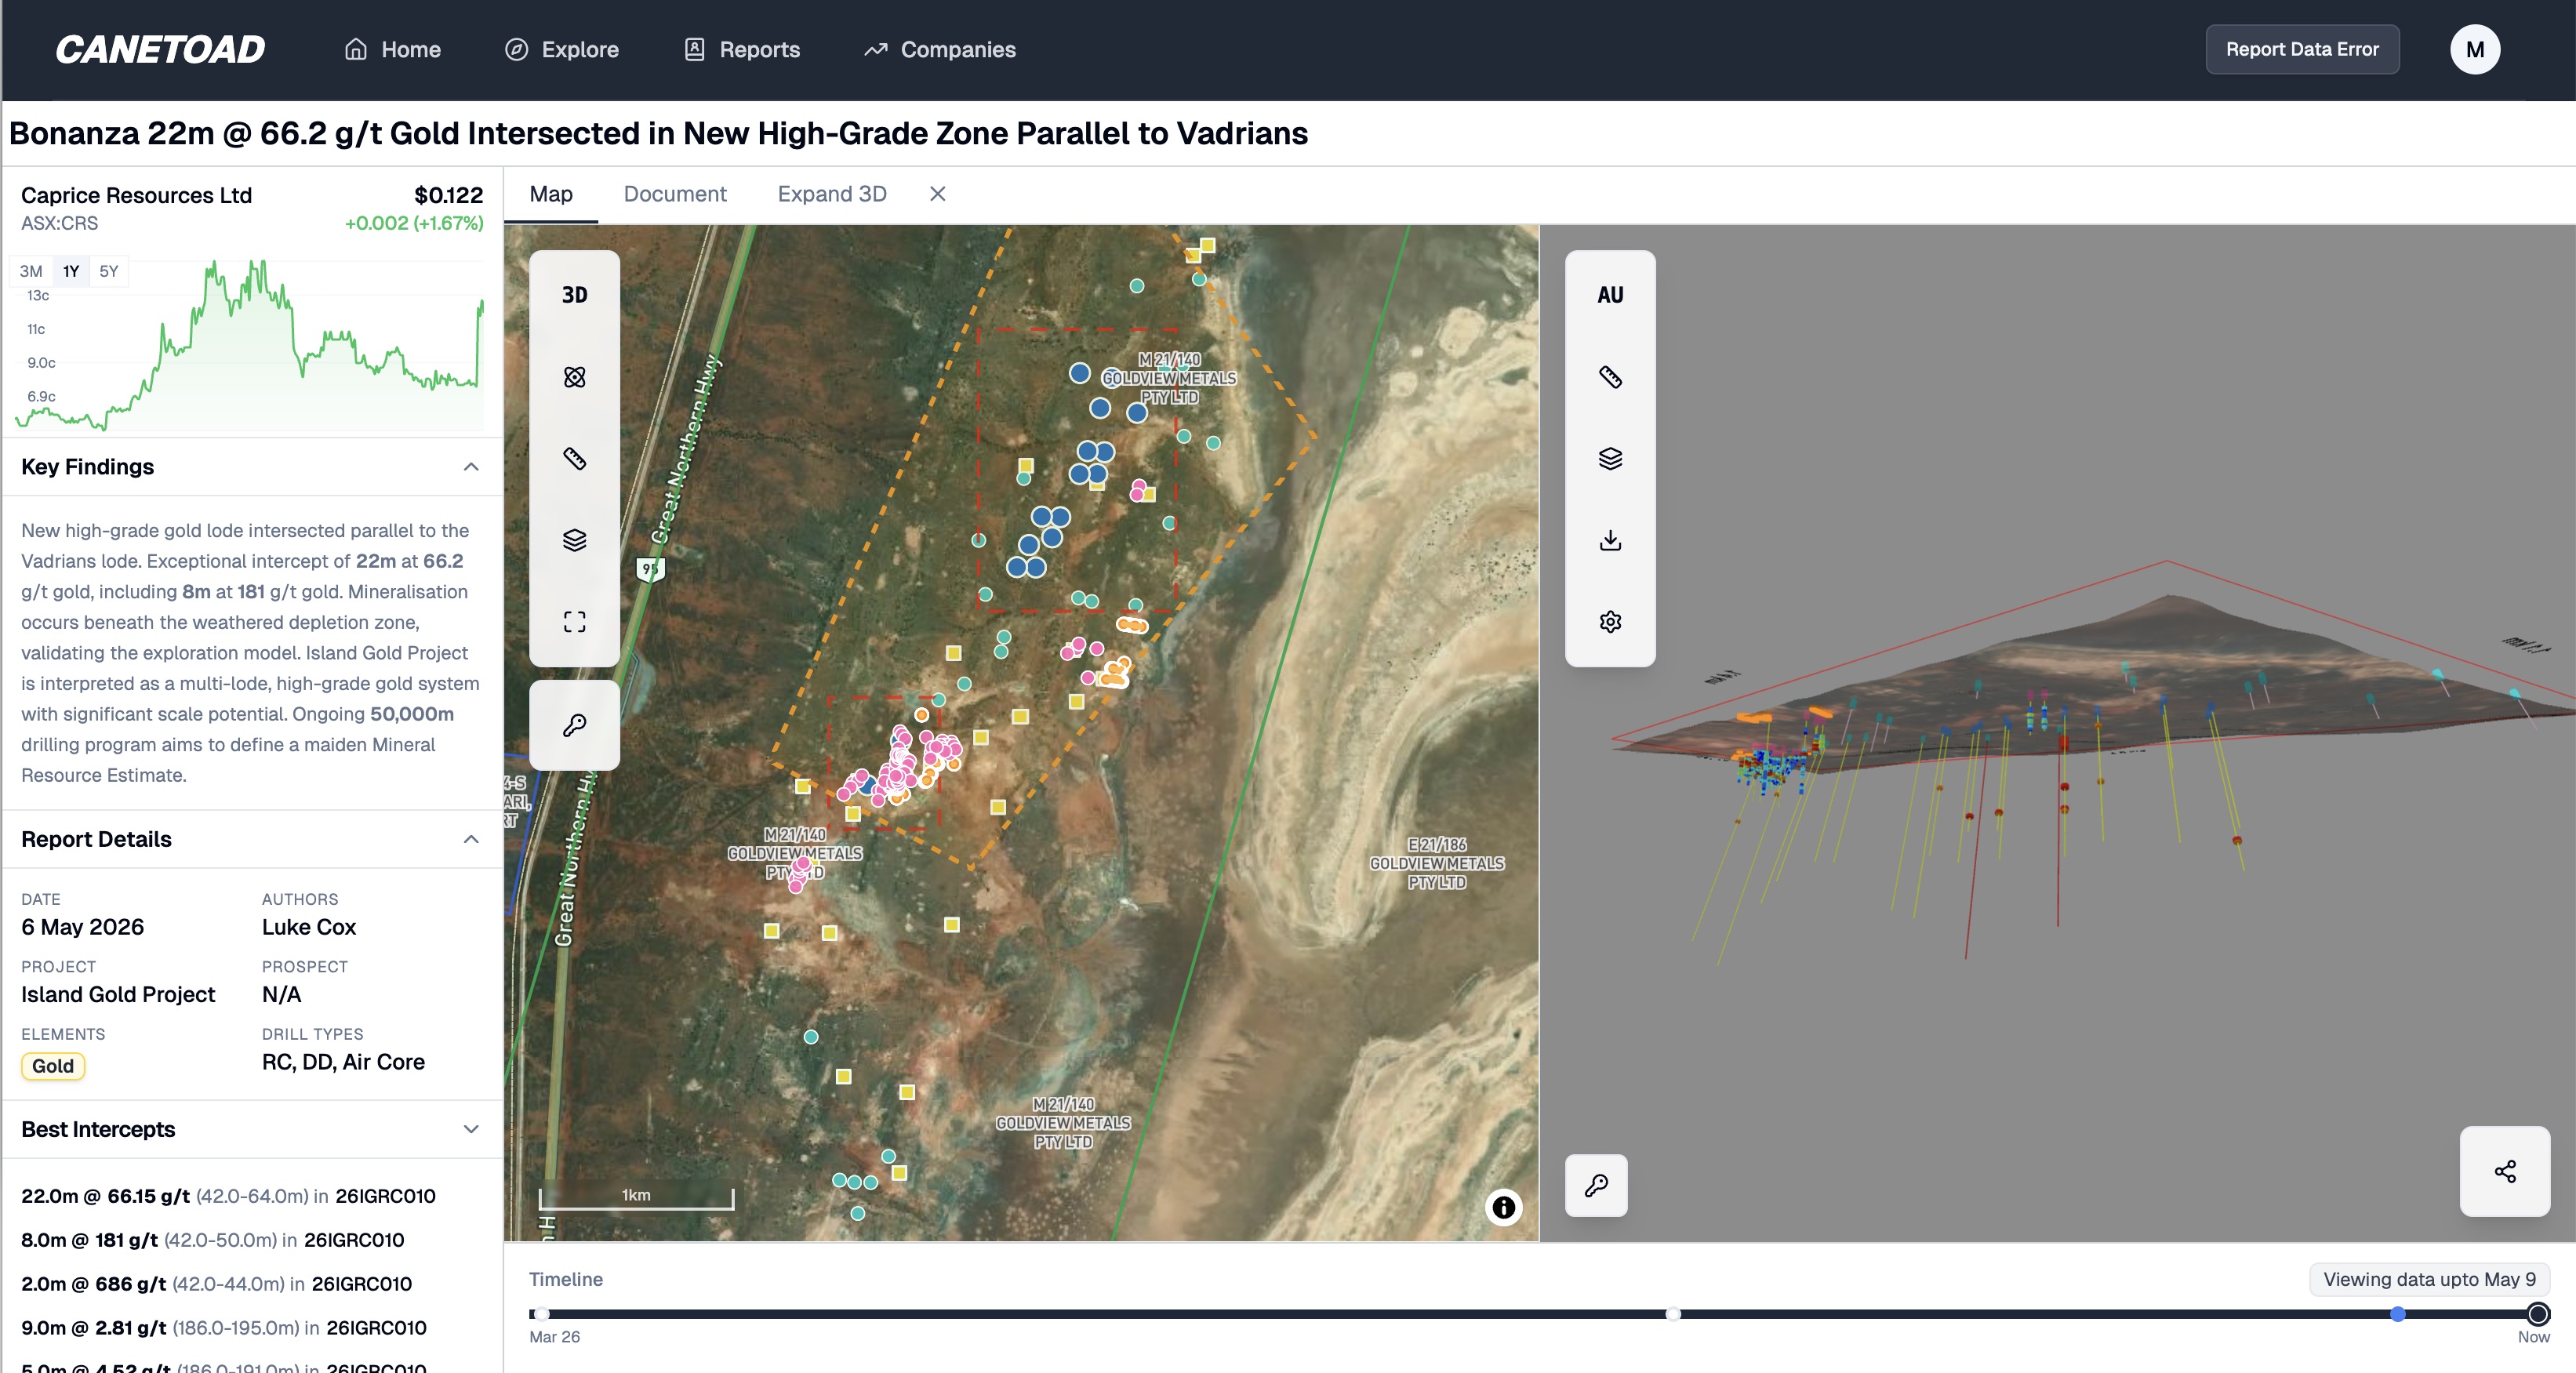Click the 3D view download icon
Viewport: 2576px width, 1373px height.
1610,540
